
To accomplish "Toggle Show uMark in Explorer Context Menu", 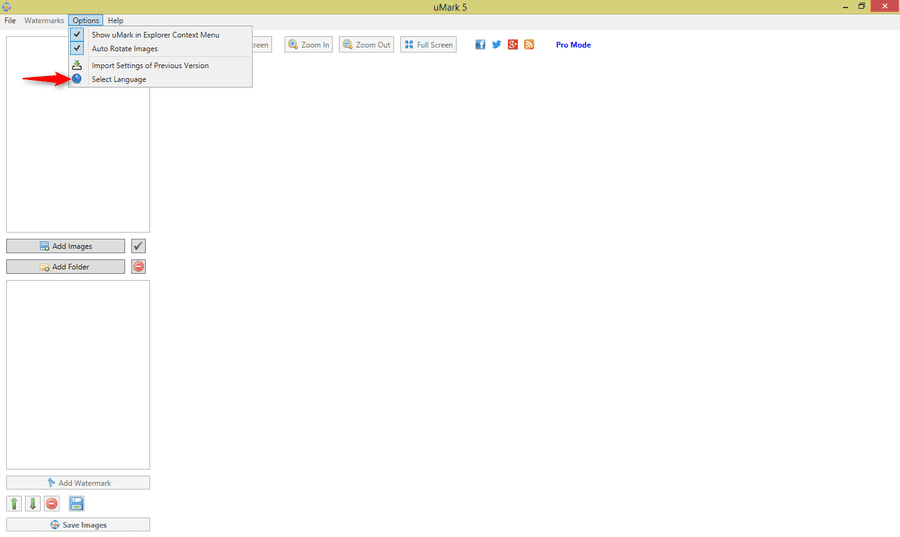I will click(x=160, y=34).
